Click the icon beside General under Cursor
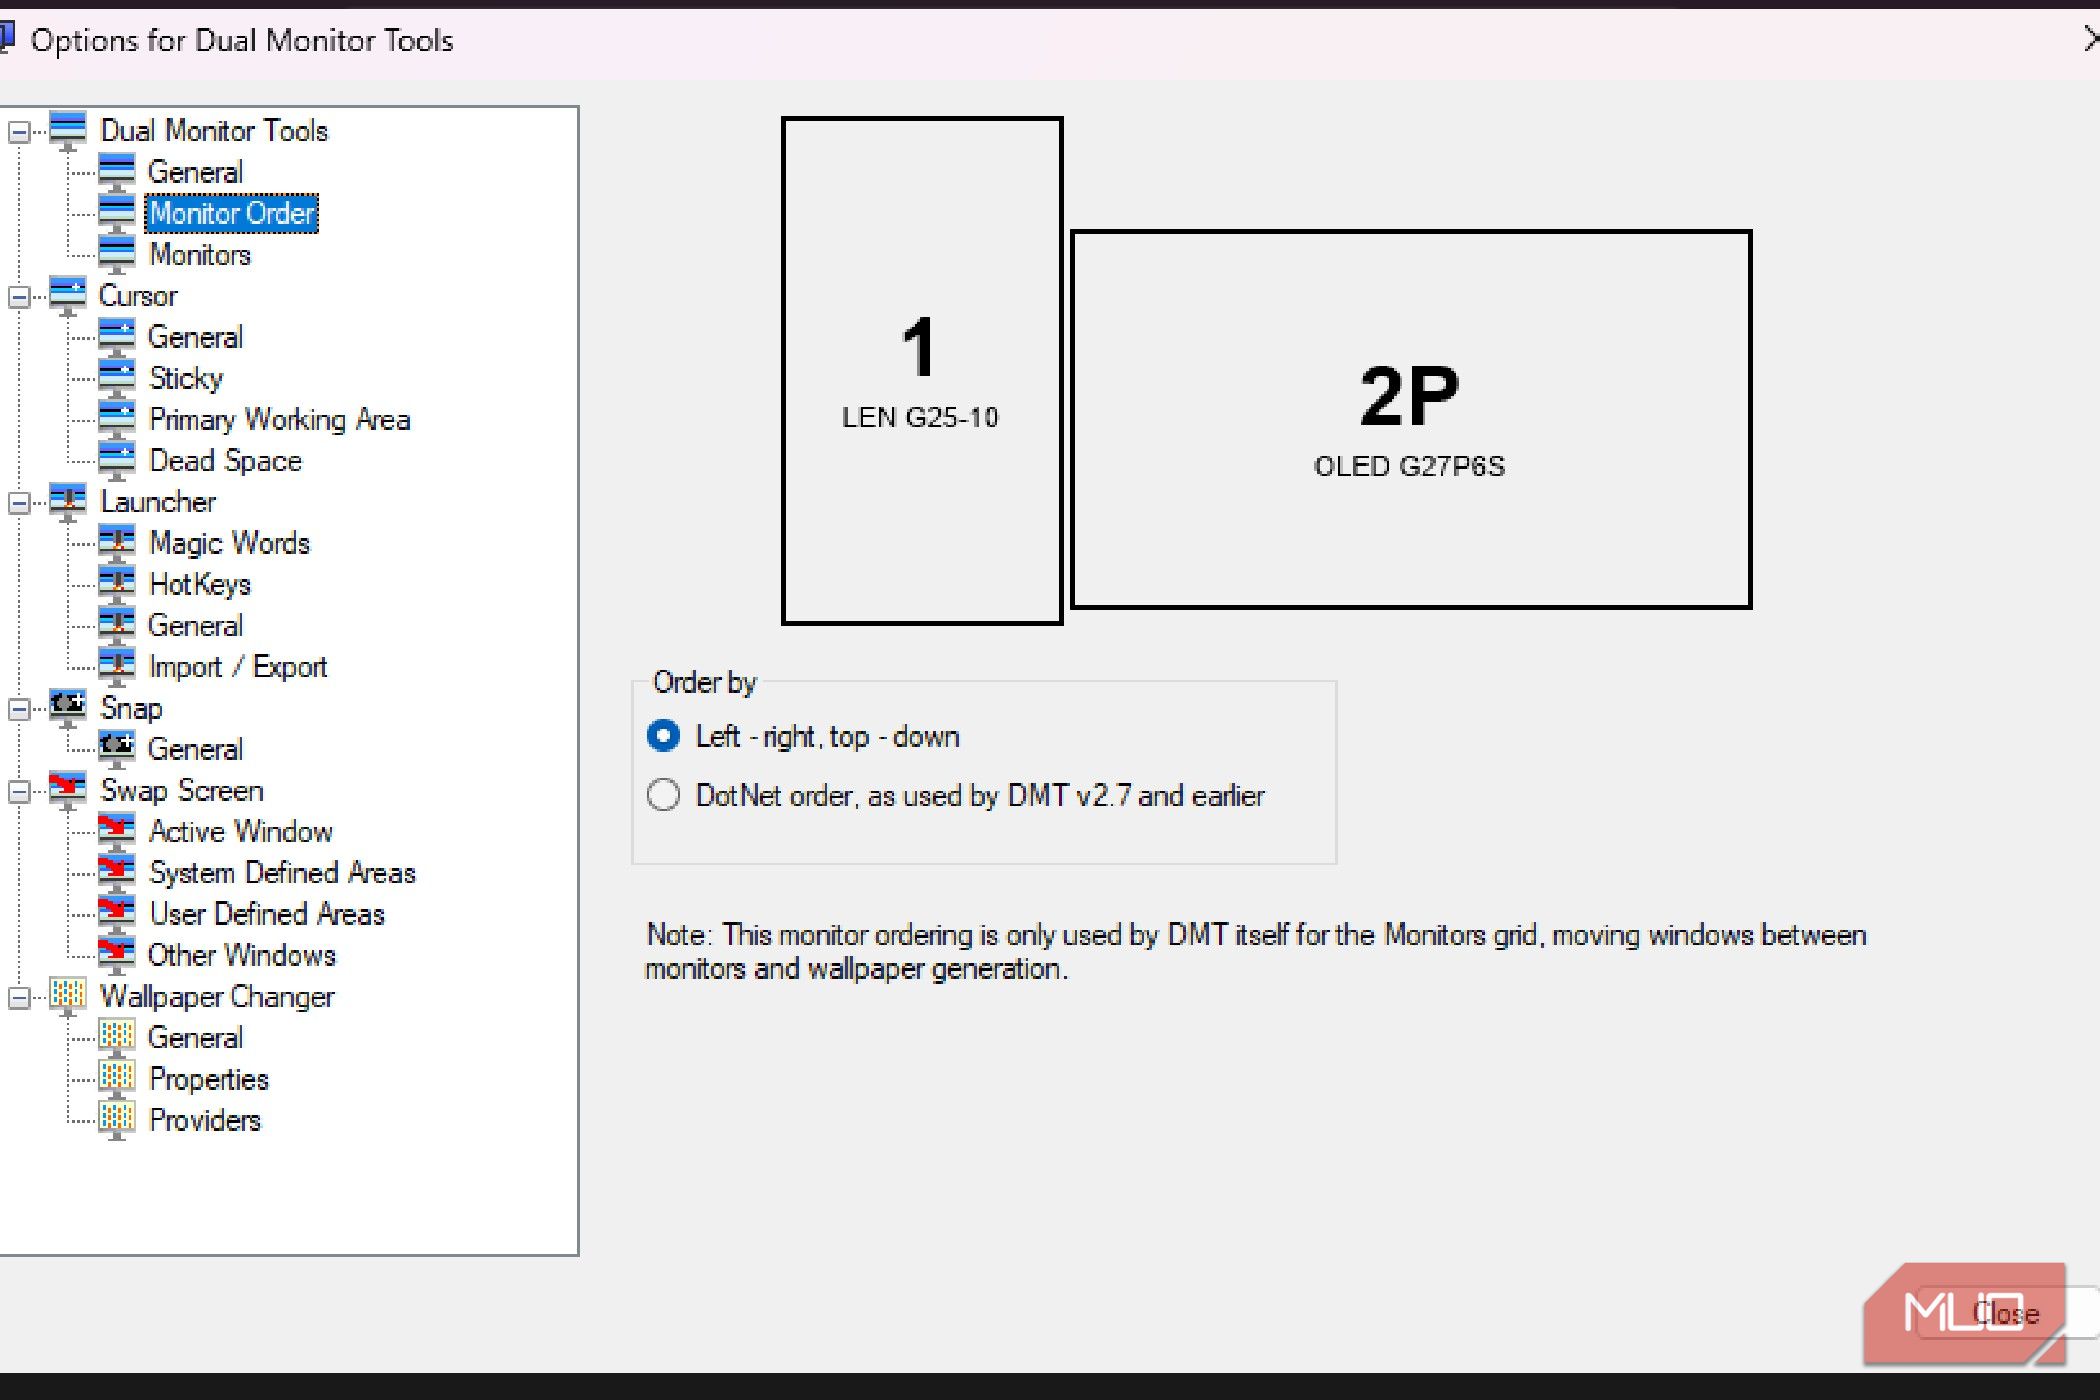 (117, 337)
